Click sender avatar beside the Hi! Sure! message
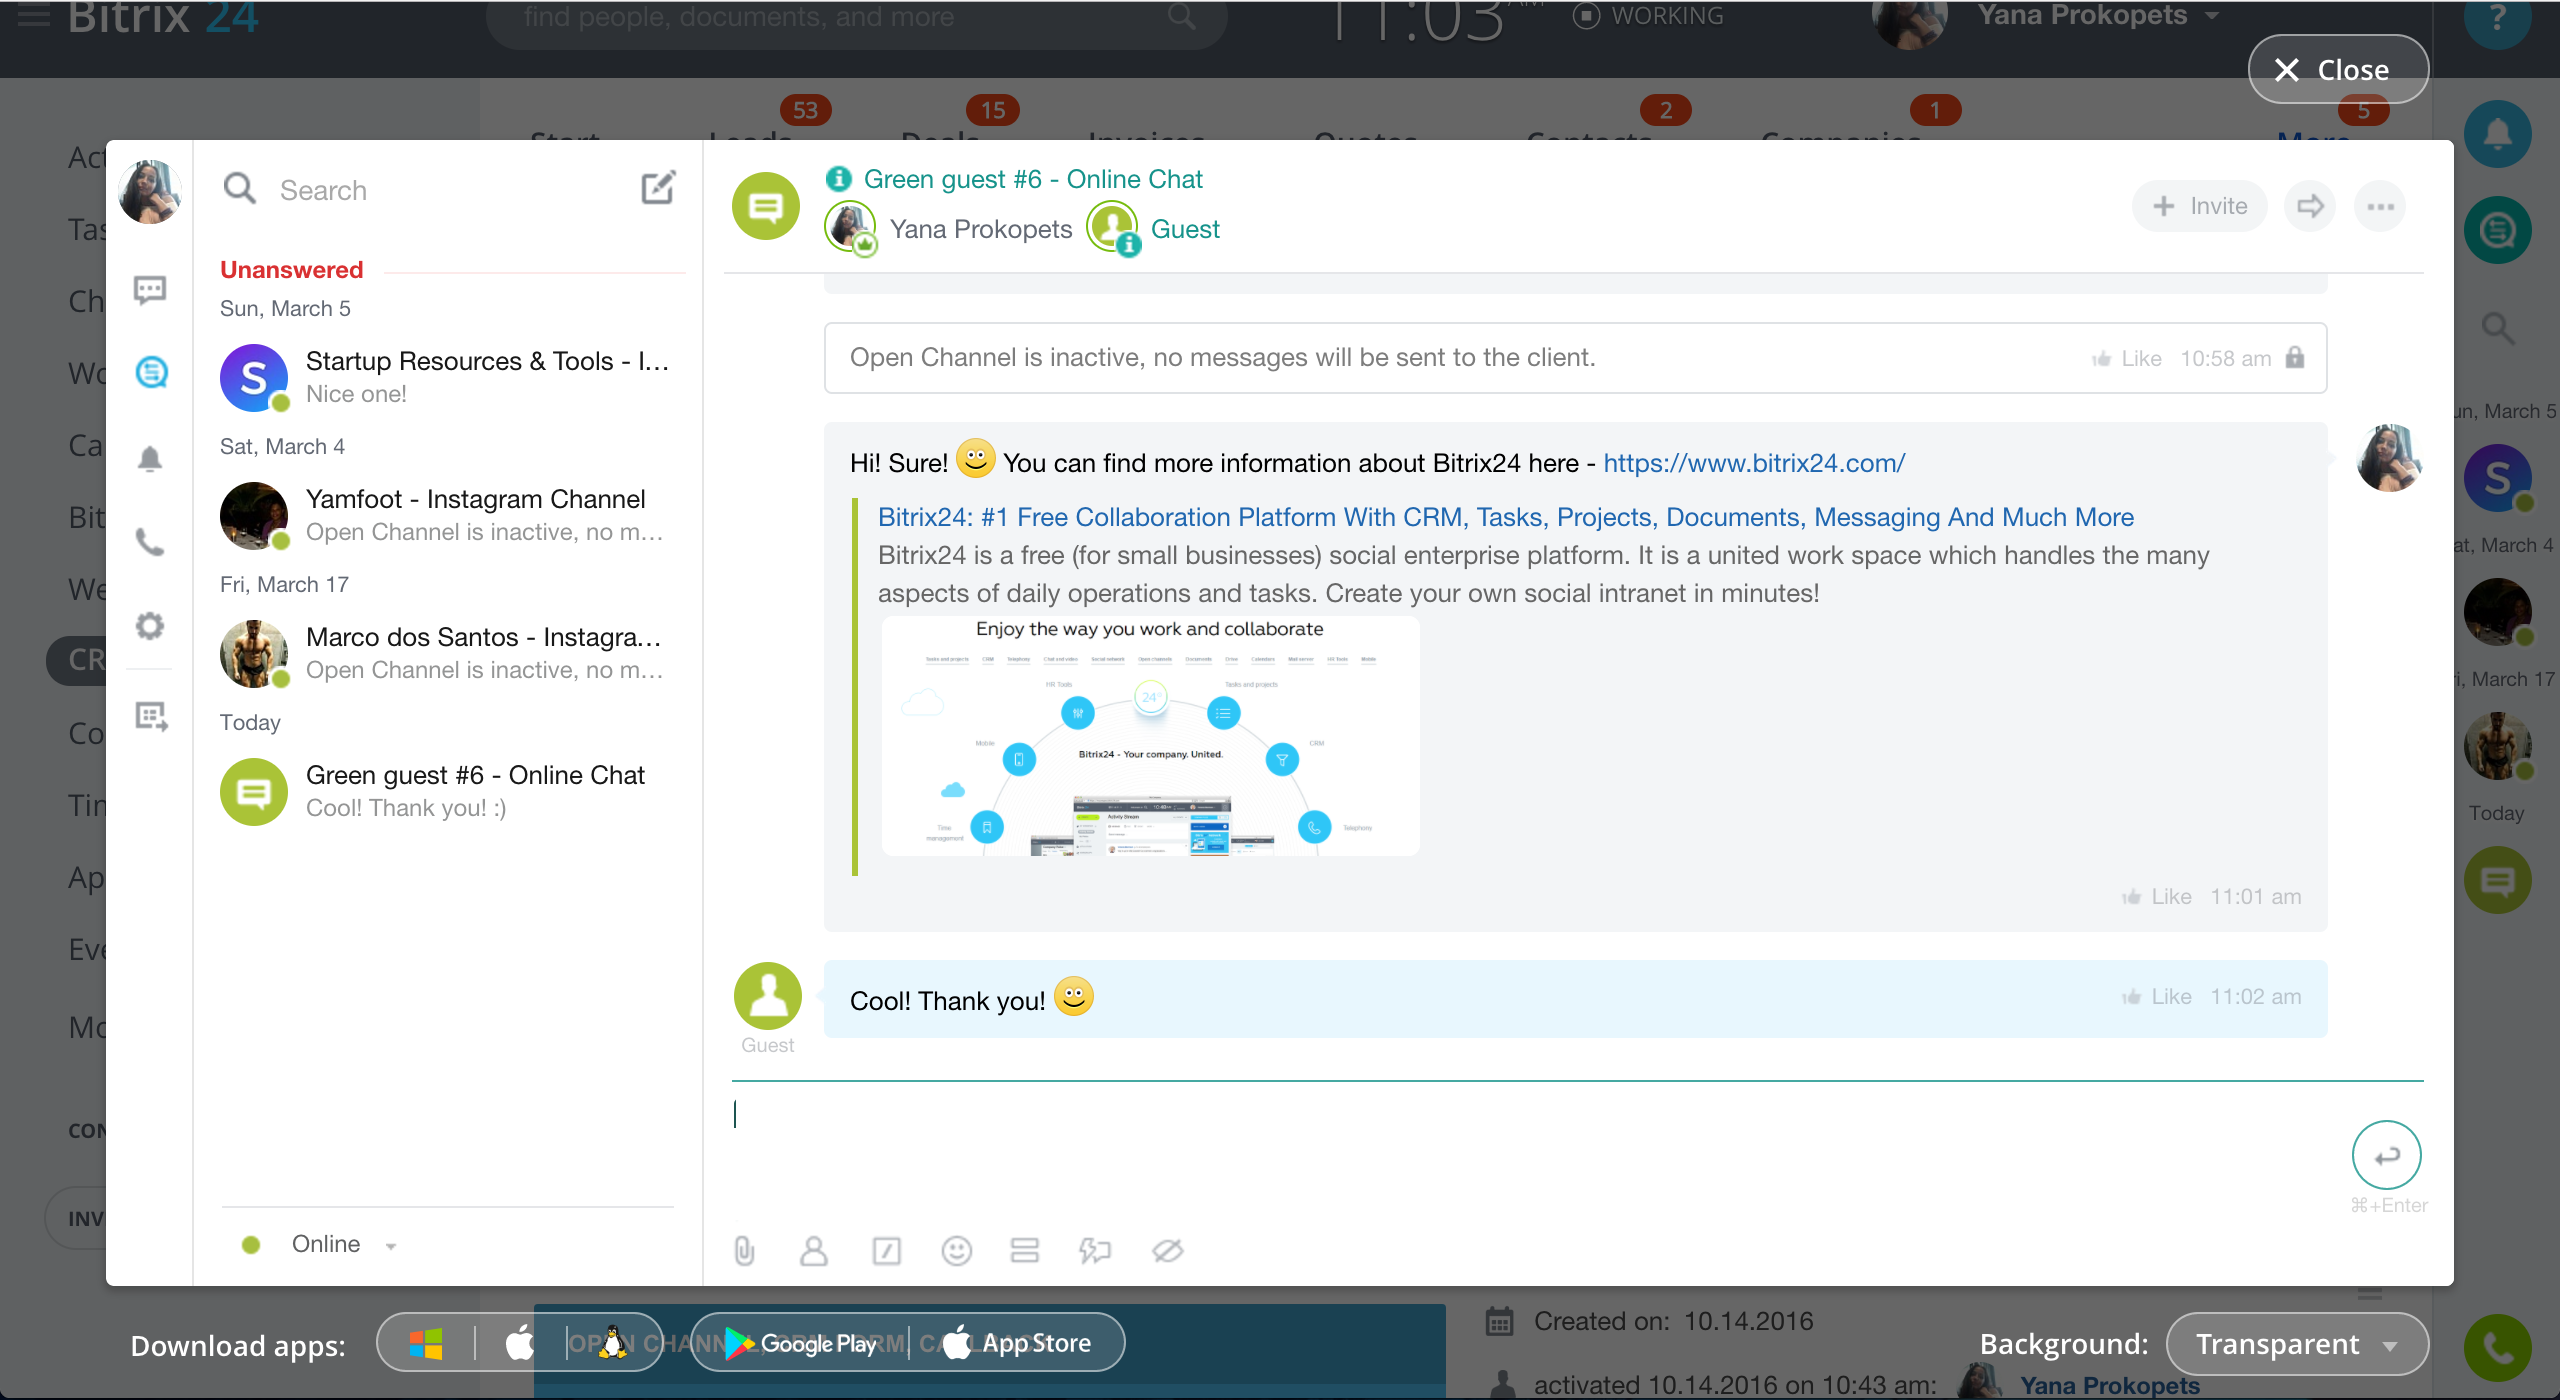The width and height of the screenshot is (2560, 1400). [x=2389, y=458]
